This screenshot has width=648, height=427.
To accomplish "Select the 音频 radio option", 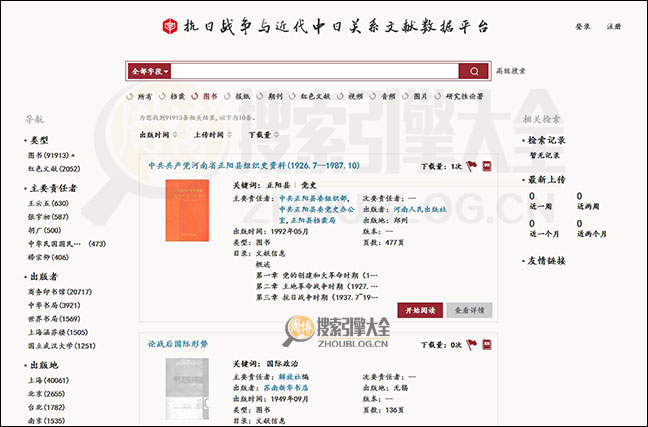I will click(x=382, y=96).
